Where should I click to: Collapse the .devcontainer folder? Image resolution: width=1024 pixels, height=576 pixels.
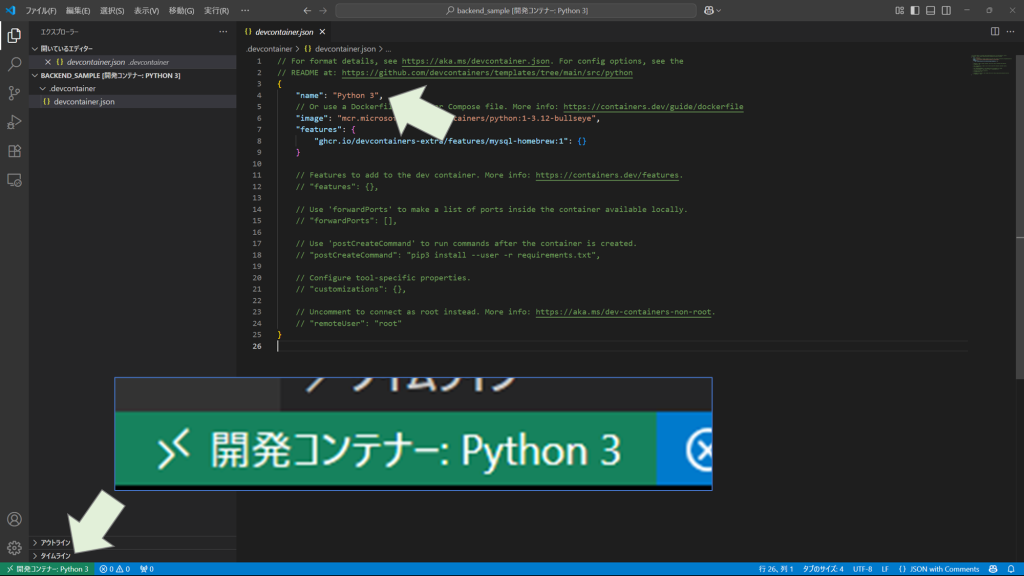pos(43,89)
